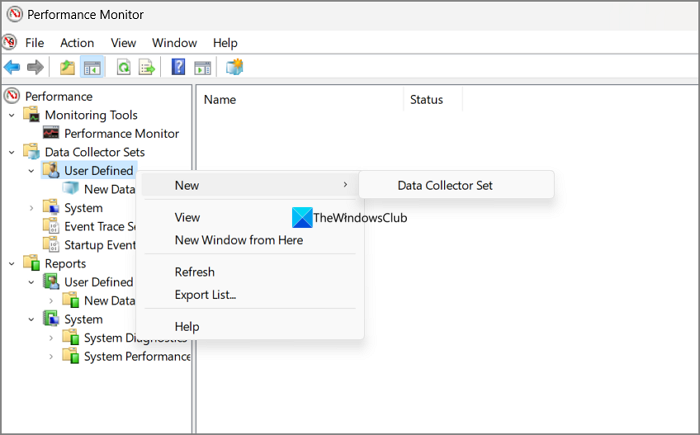Click the new Data Collector Set toolbar icon
The height and width of the screenshot is (435, 700).
click(x=234, y=67)
